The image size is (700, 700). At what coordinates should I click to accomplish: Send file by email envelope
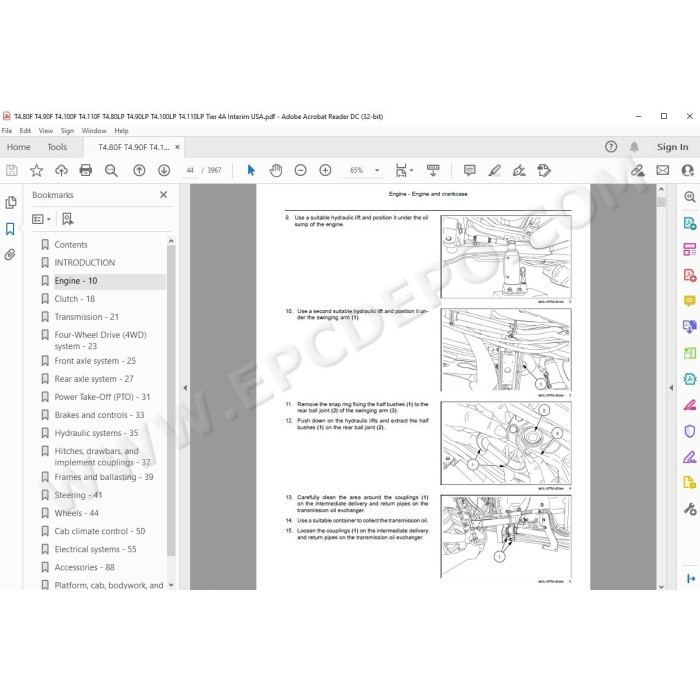pos(662,170)
